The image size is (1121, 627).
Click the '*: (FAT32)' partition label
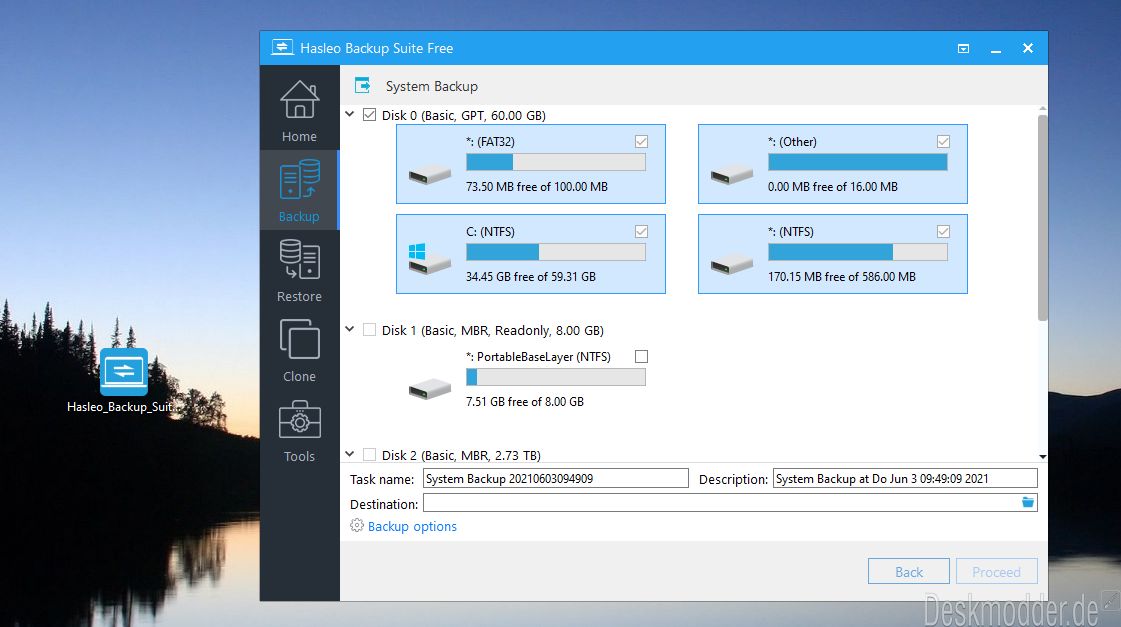490,142
